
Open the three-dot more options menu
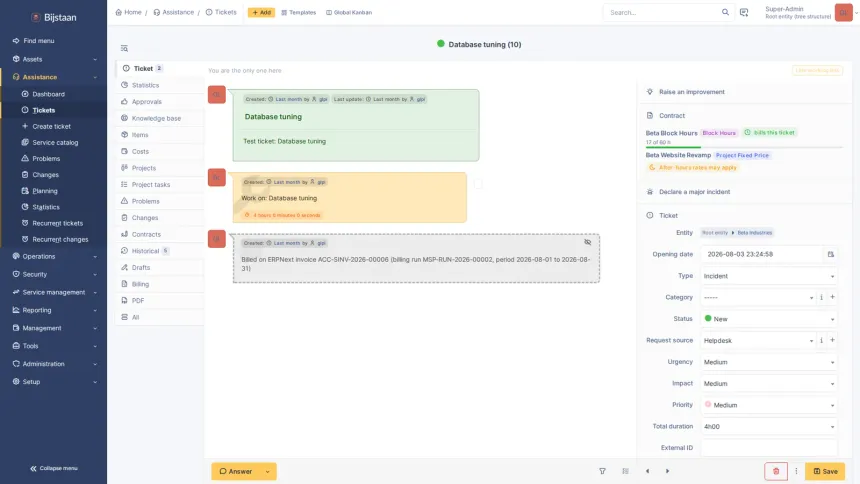coord(796,471)
